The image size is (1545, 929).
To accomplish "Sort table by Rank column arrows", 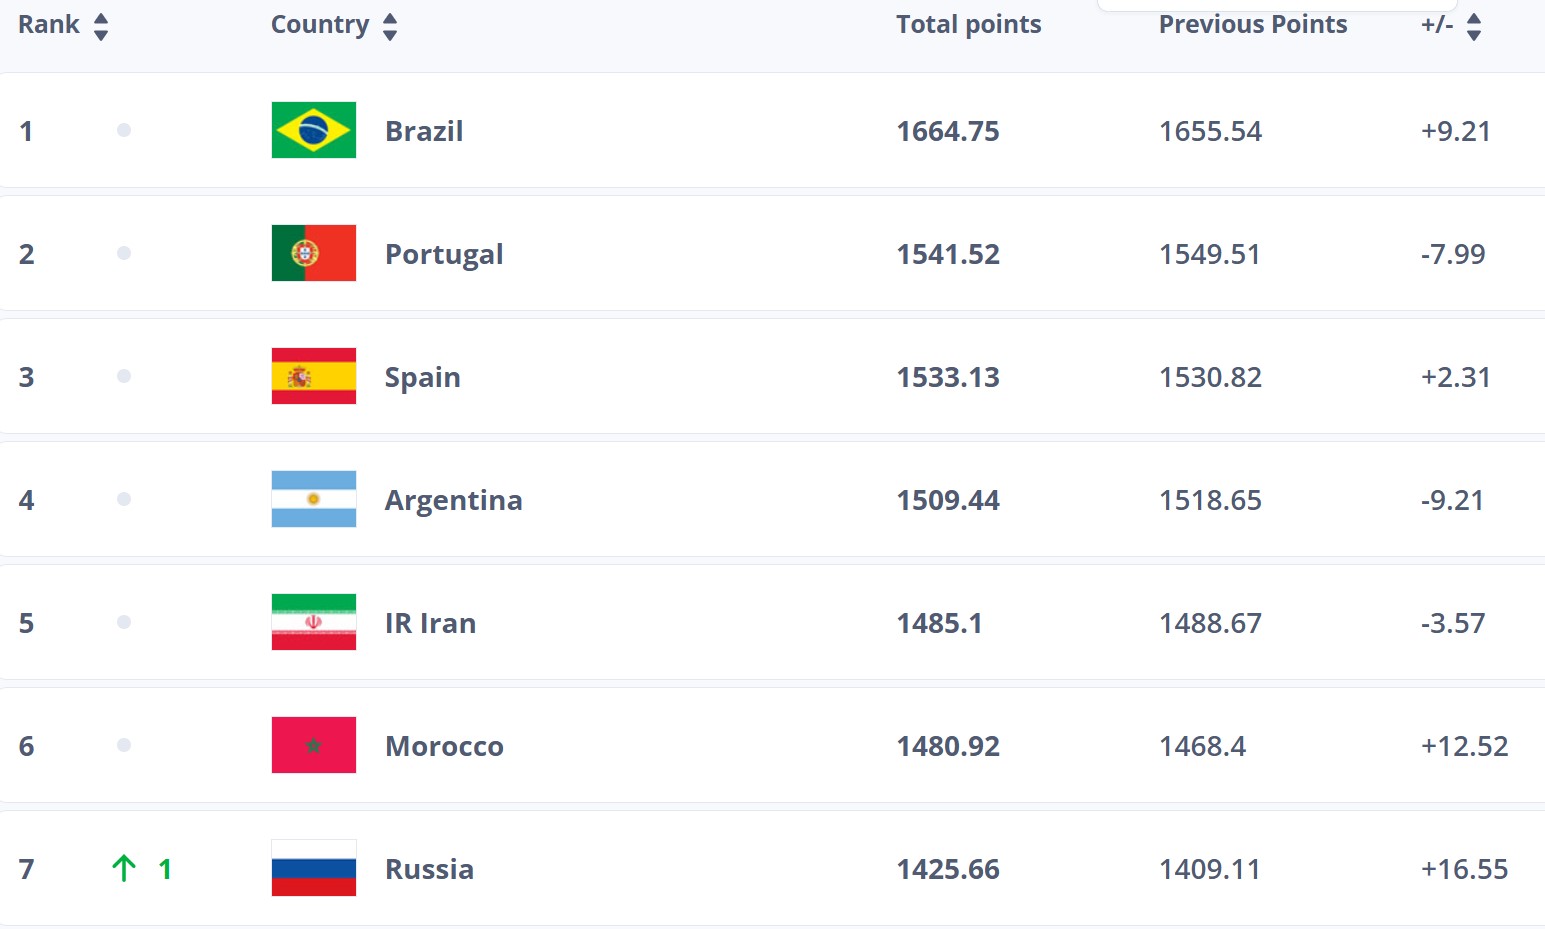I will (101, 27).
